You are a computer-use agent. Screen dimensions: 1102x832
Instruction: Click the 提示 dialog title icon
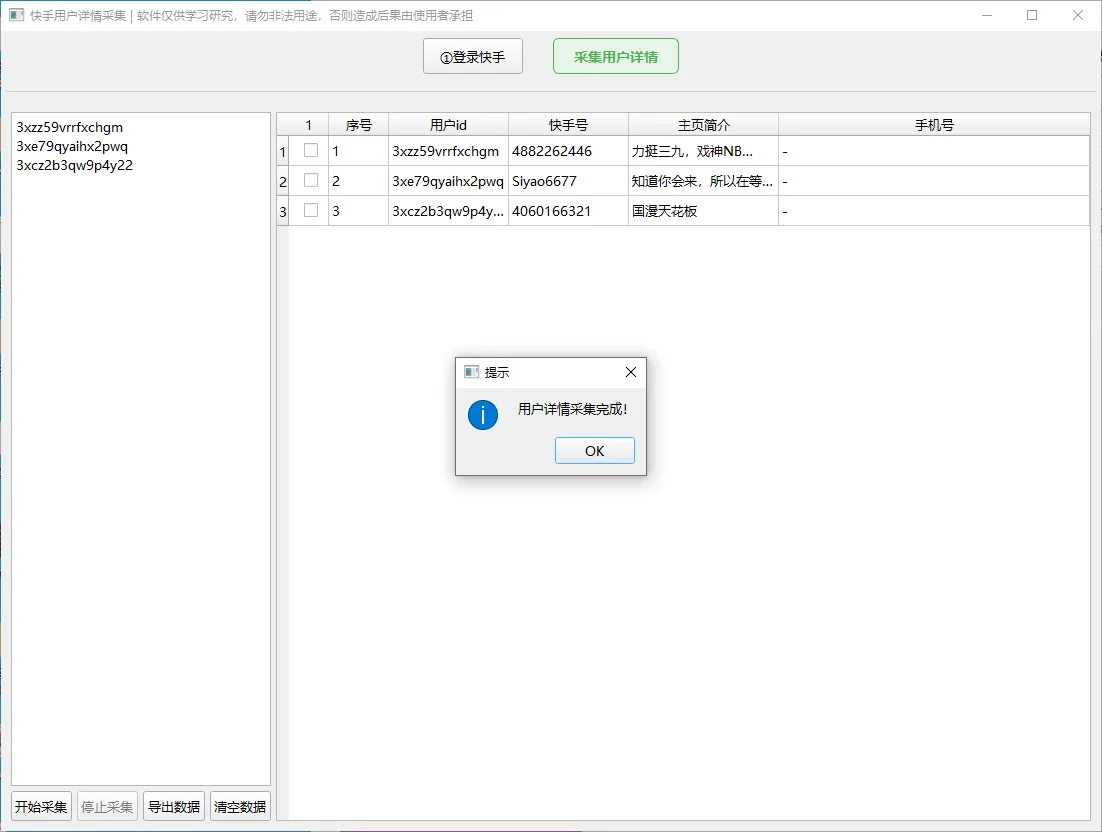coord(471,372)
